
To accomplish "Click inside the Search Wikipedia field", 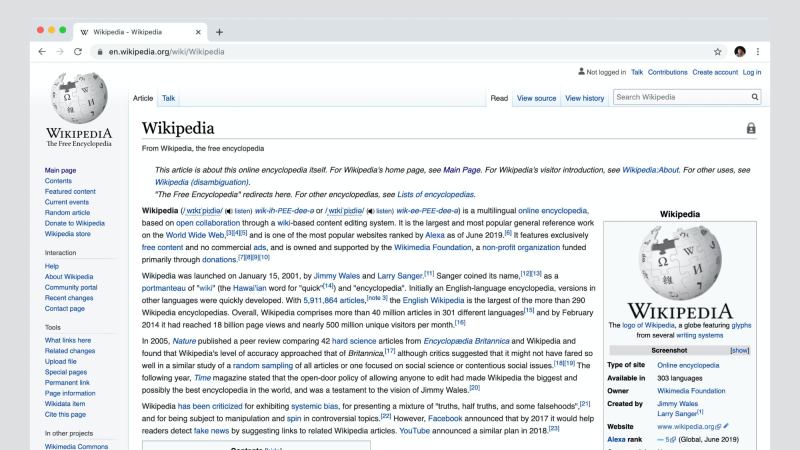I will [680, 97].
